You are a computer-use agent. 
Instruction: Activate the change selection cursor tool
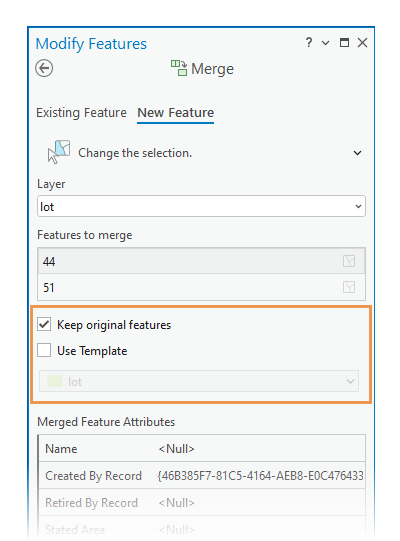coord(59,152)
